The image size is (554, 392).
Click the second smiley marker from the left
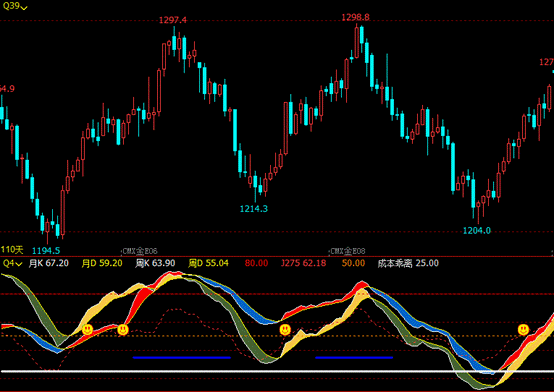point(123,330)
